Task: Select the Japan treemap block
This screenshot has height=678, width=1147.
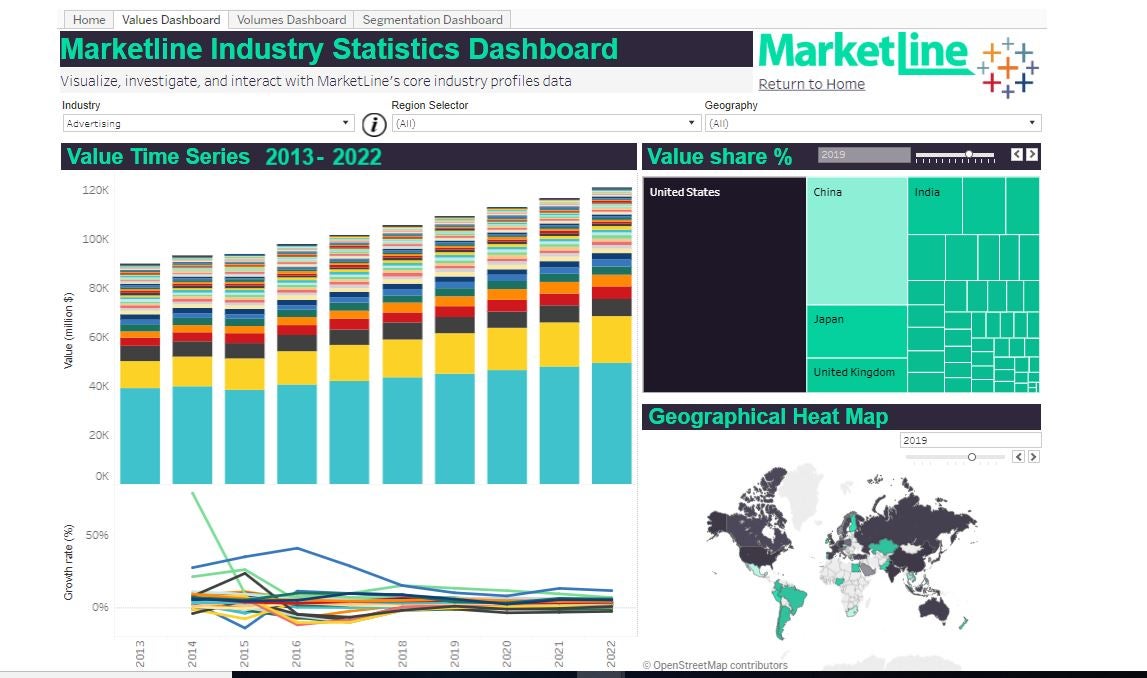Action: click(857, 331)
